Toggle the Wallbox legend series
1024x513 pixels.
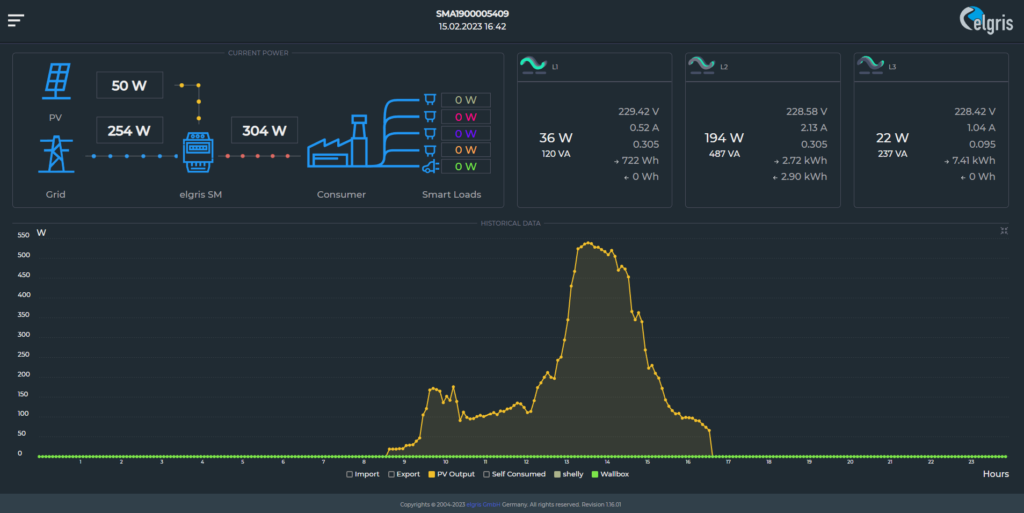(595, 474)
